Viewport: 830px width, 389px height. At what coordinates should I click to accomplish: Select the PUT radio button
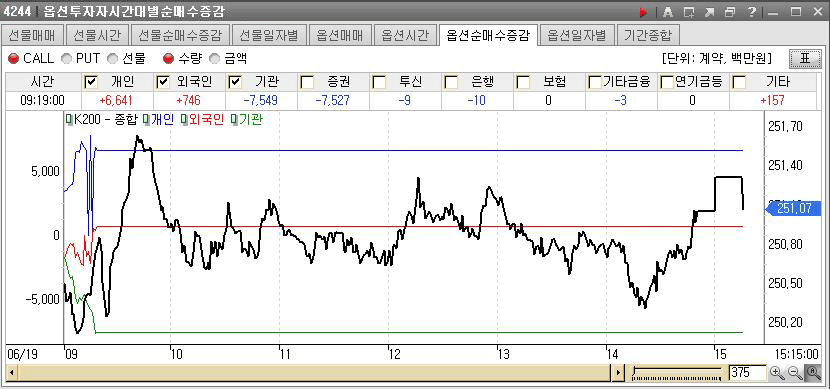67,58
